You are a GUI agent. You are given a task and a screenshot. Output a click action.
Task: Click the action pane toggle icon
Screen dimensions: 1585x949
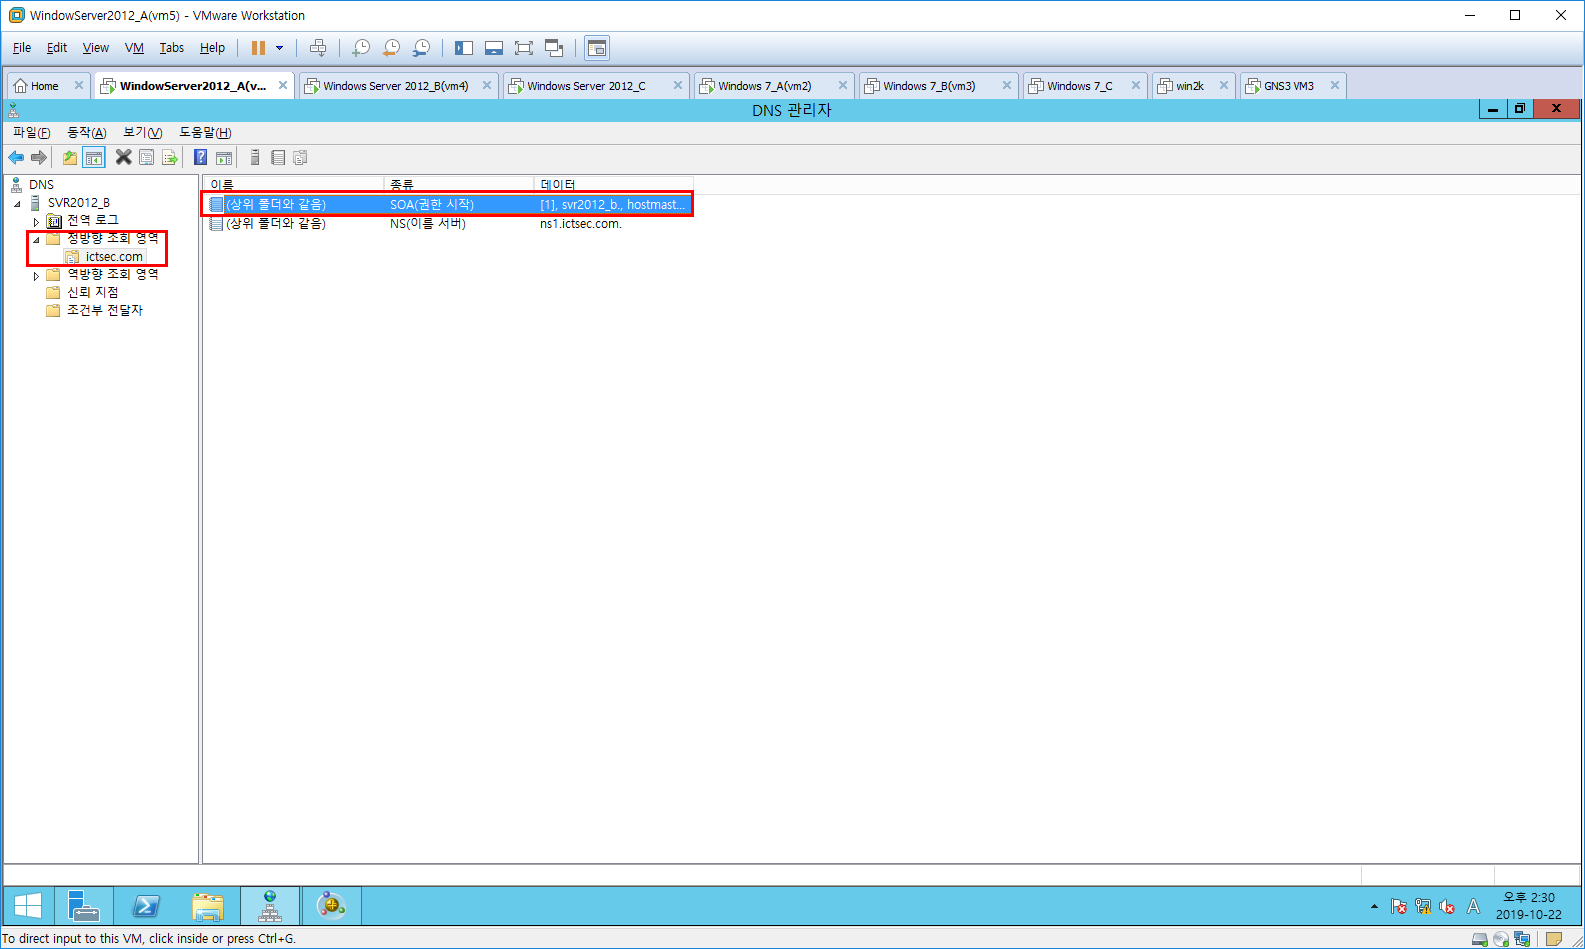click(x=224, y=157)
